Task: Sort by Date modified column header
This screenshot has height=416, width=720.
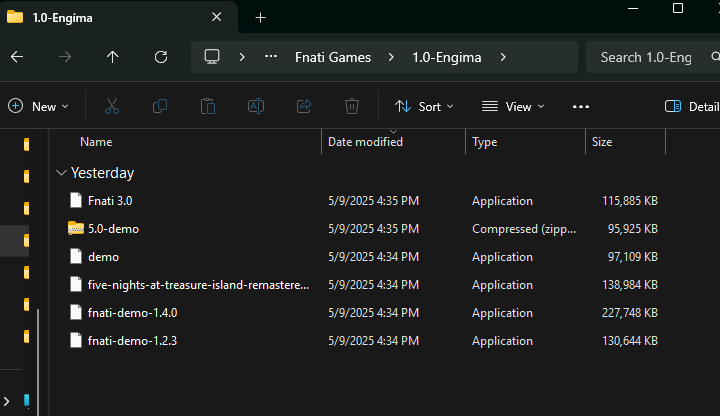Action: [365, 142]
